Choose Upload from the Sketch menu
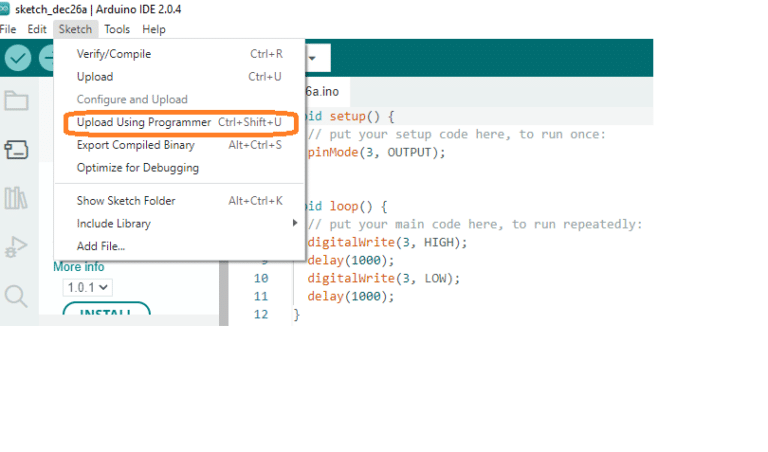The width and height of the screenshot is (768, 452). point(179,77)
